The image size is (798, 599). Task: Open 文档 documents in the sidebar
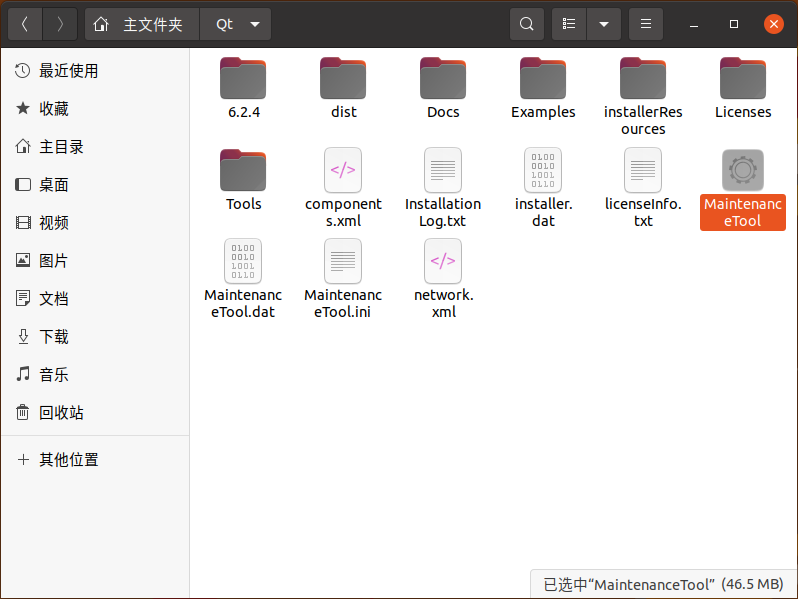point(95,298)
